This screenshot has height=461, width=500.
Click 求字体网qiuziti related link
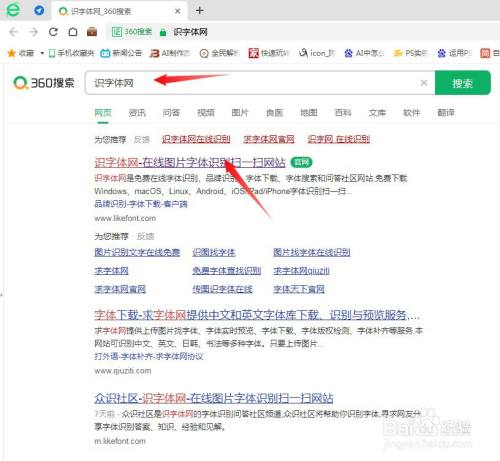(301, 271)
